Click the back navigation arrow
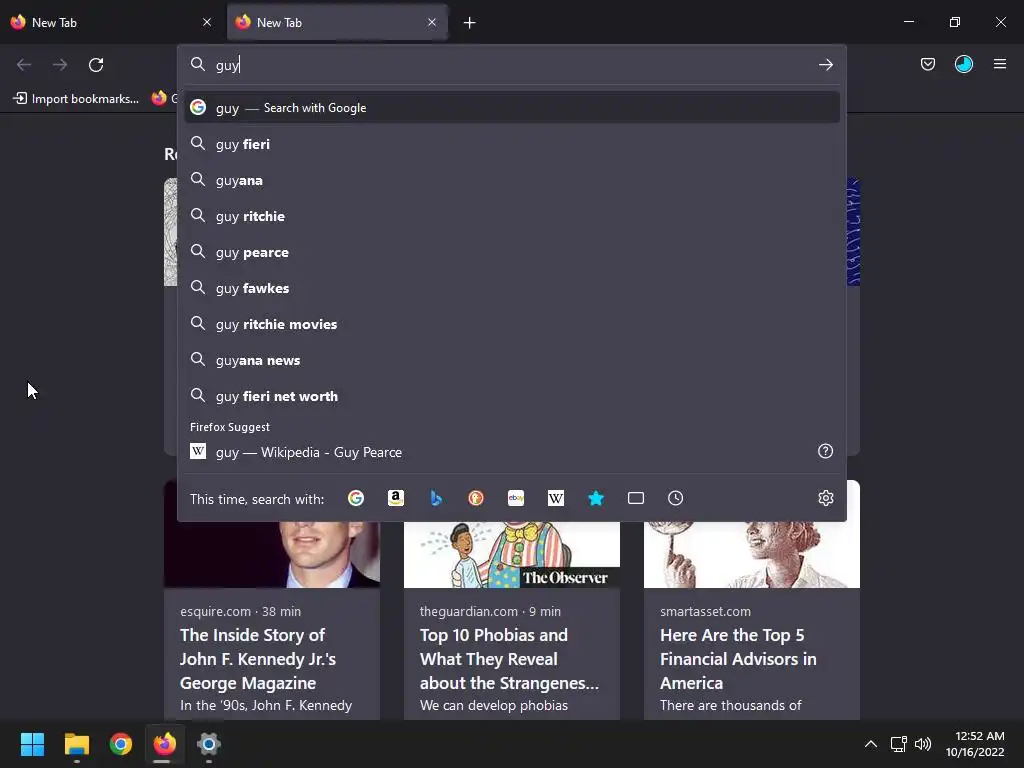Viewport: 1024px width, 768px height. (x=24, y=65)
